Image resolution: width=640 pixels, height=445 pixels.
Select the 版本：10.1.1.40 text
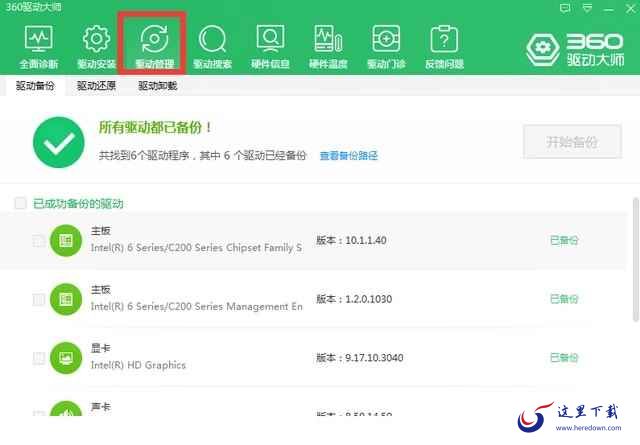[x=351, y=240]
